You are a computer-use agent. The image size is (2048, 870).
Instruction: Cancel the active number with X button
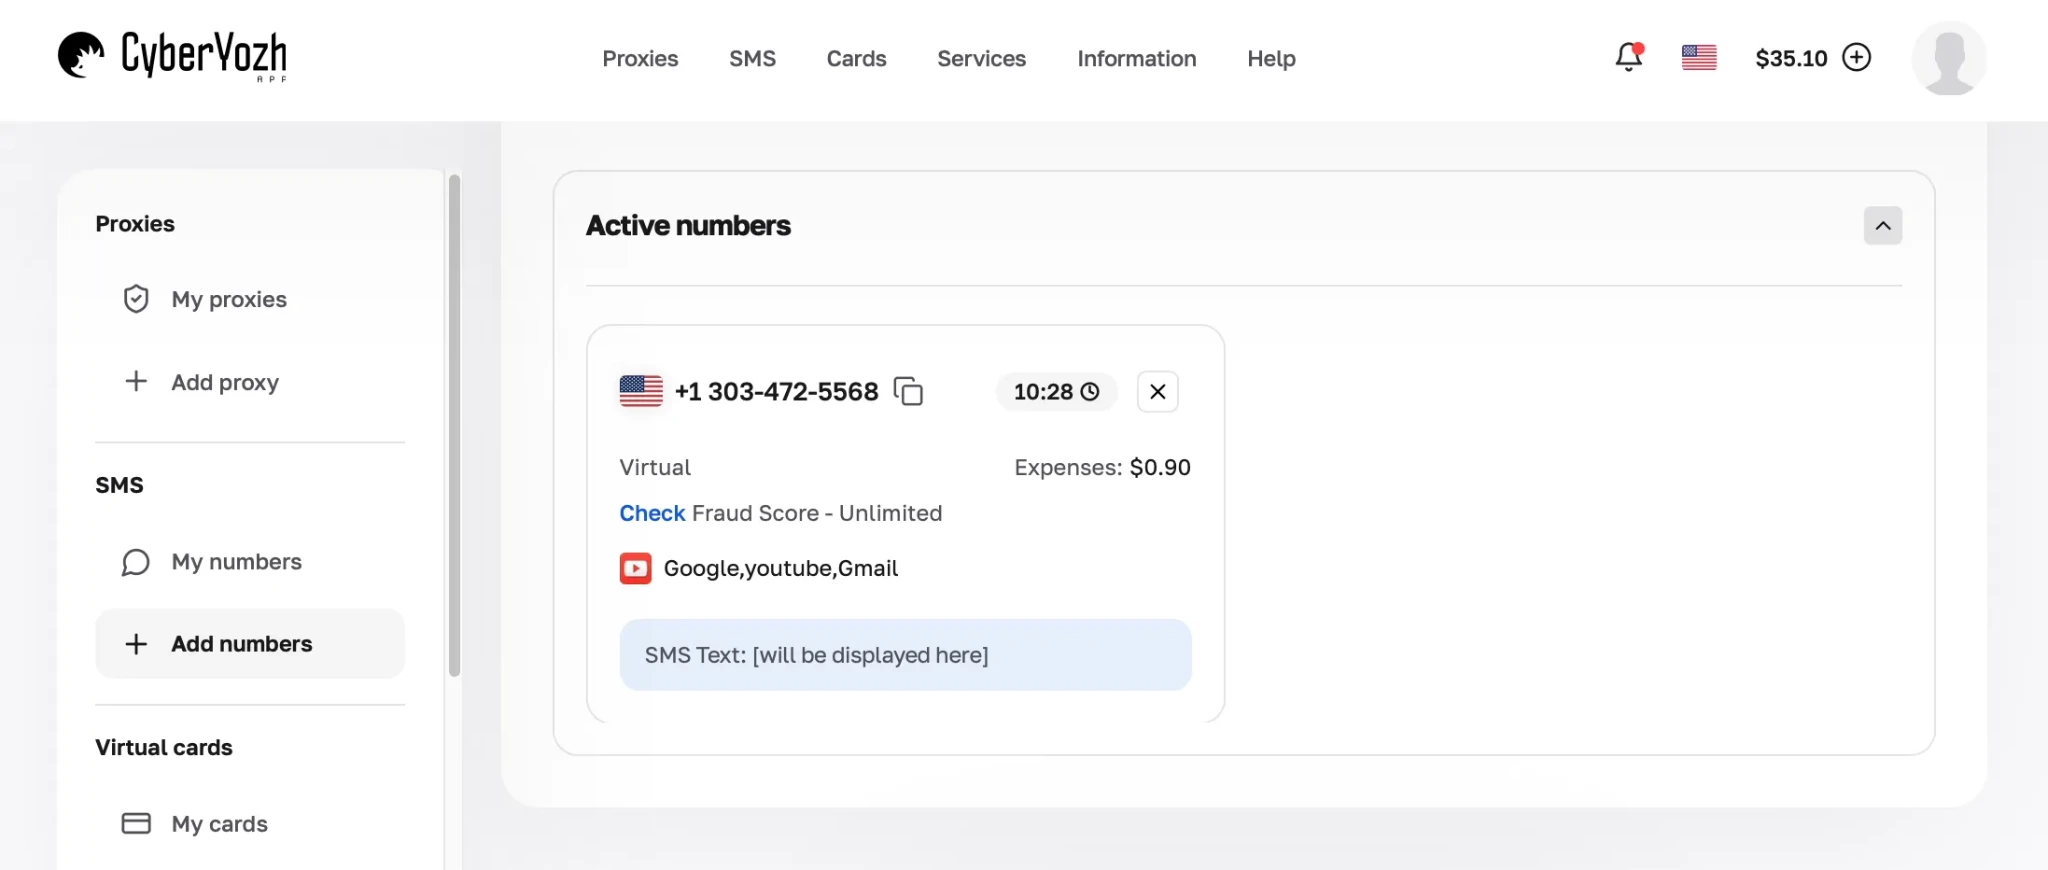[x=1158, y=392]
